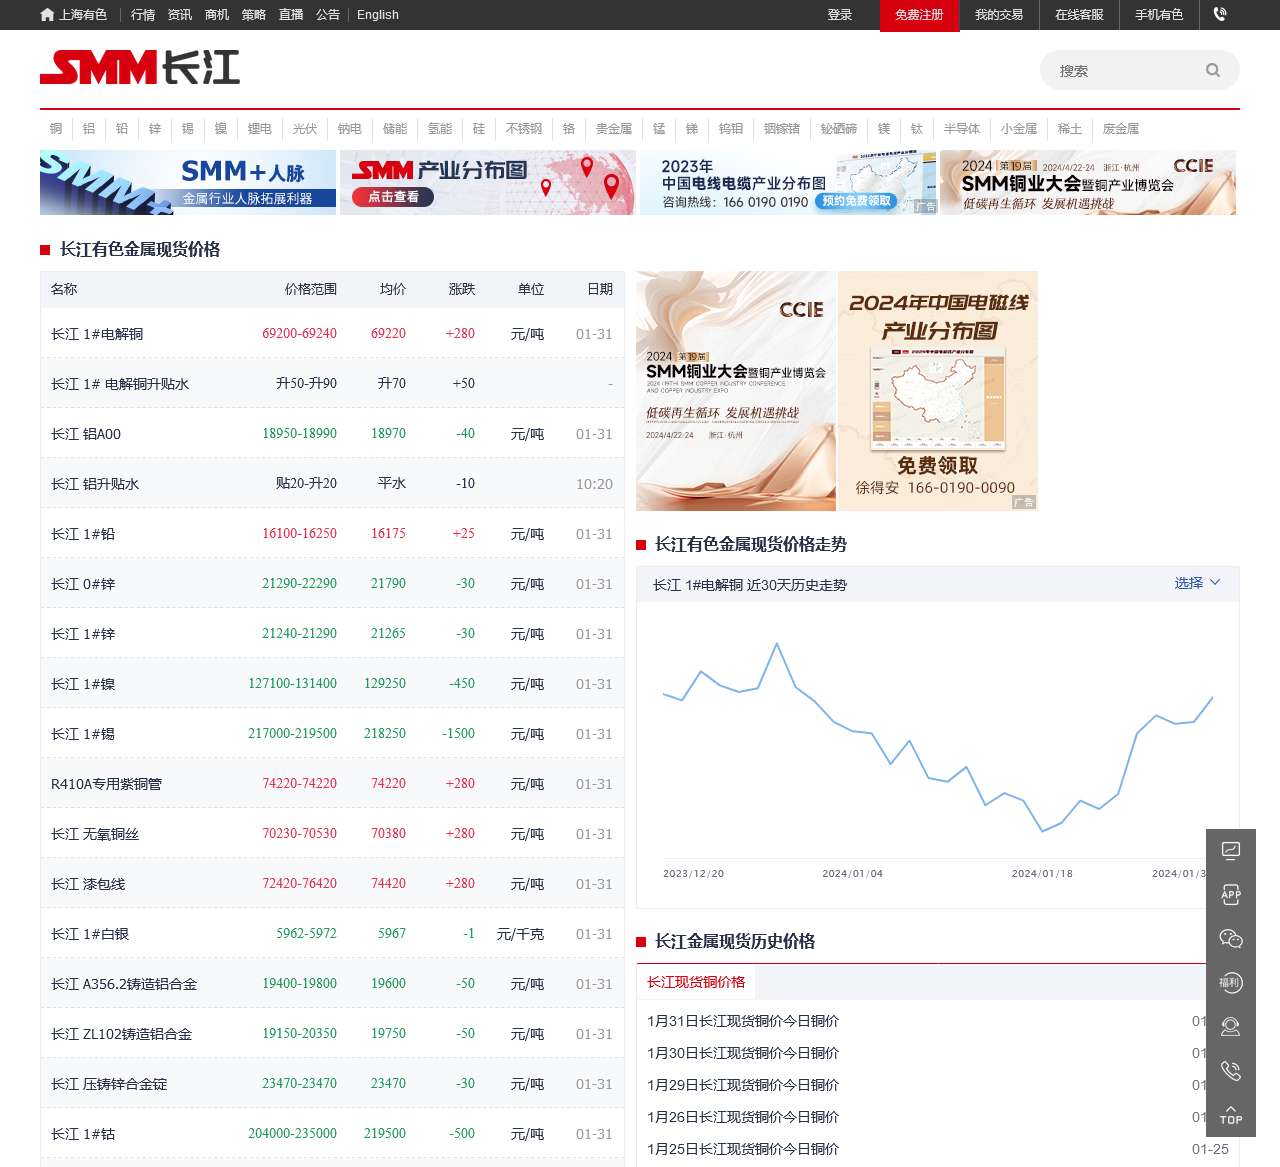Open 手机有色 in the top bar
The image size is (1280, 1167).
(x=1159, y=15)
